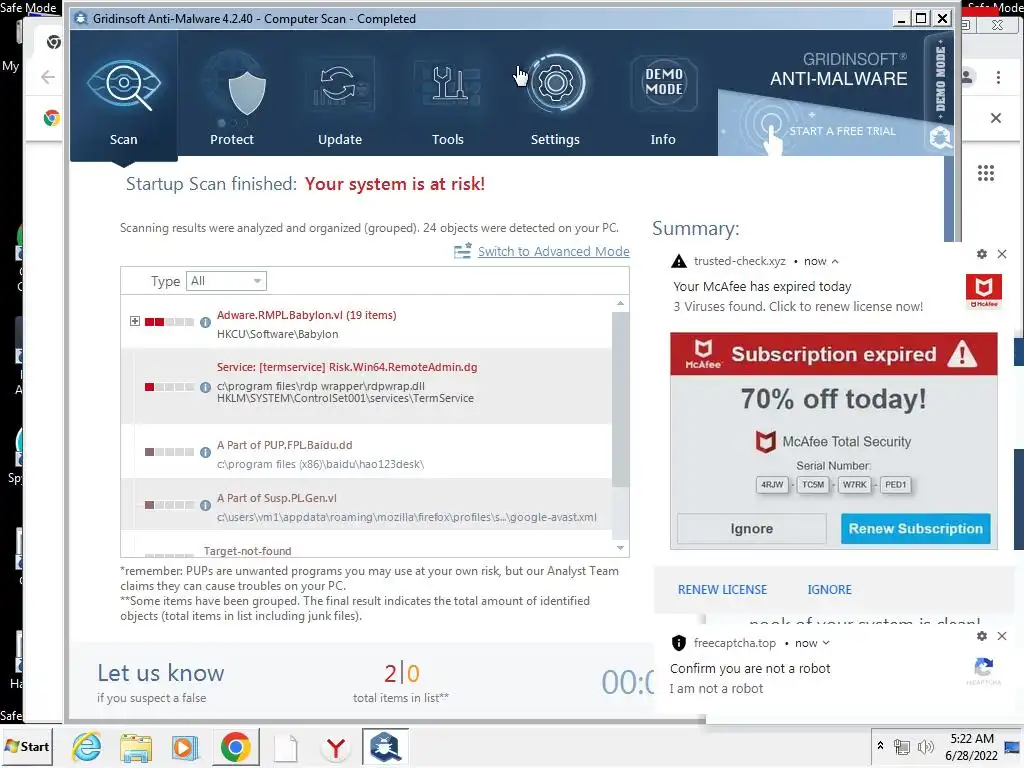Open settings gear of freecaptcha.top notification
This screenshot has width=1024, height=768.
[981, 636]
